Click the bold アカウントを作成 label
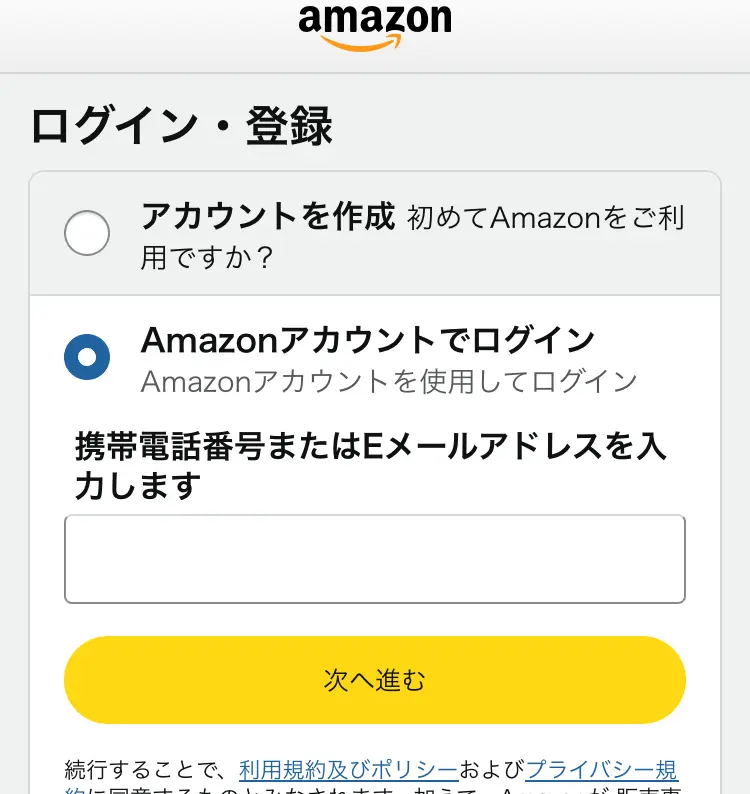 [x=268, y=216]
